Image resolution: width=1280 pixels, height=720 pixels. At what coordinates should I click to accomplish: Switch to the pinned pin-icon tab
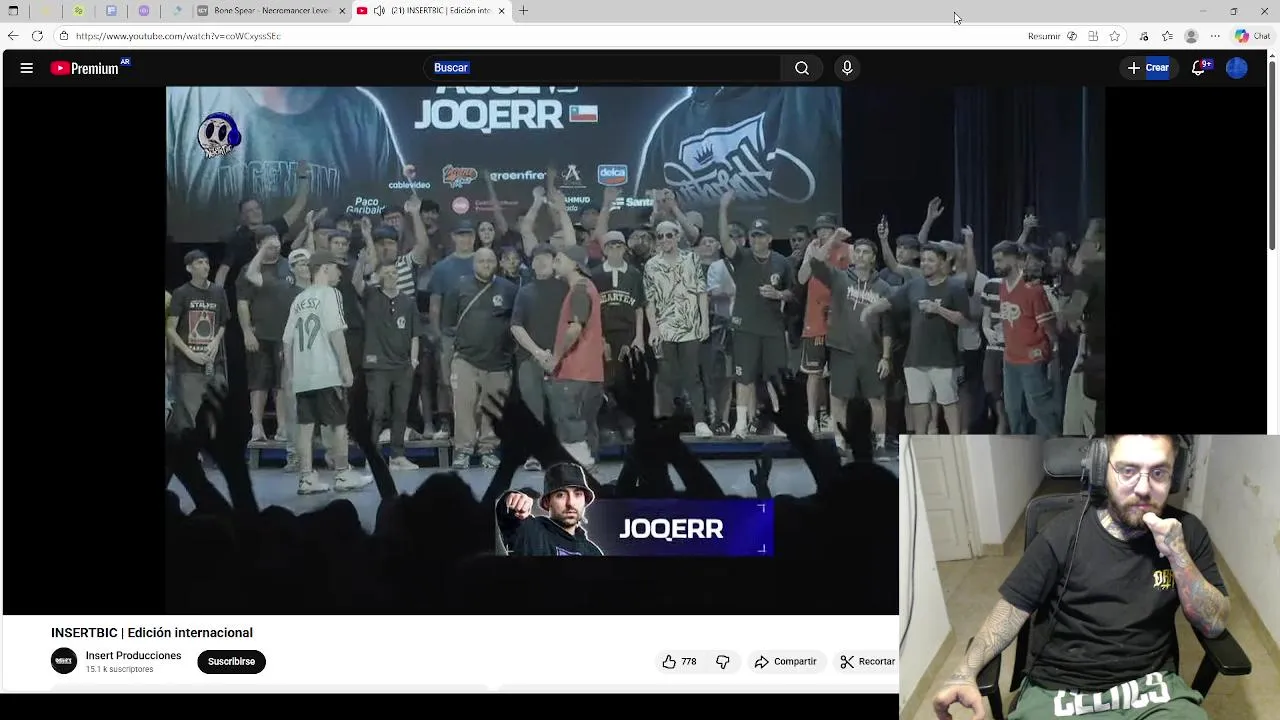(x=177, y=11)
